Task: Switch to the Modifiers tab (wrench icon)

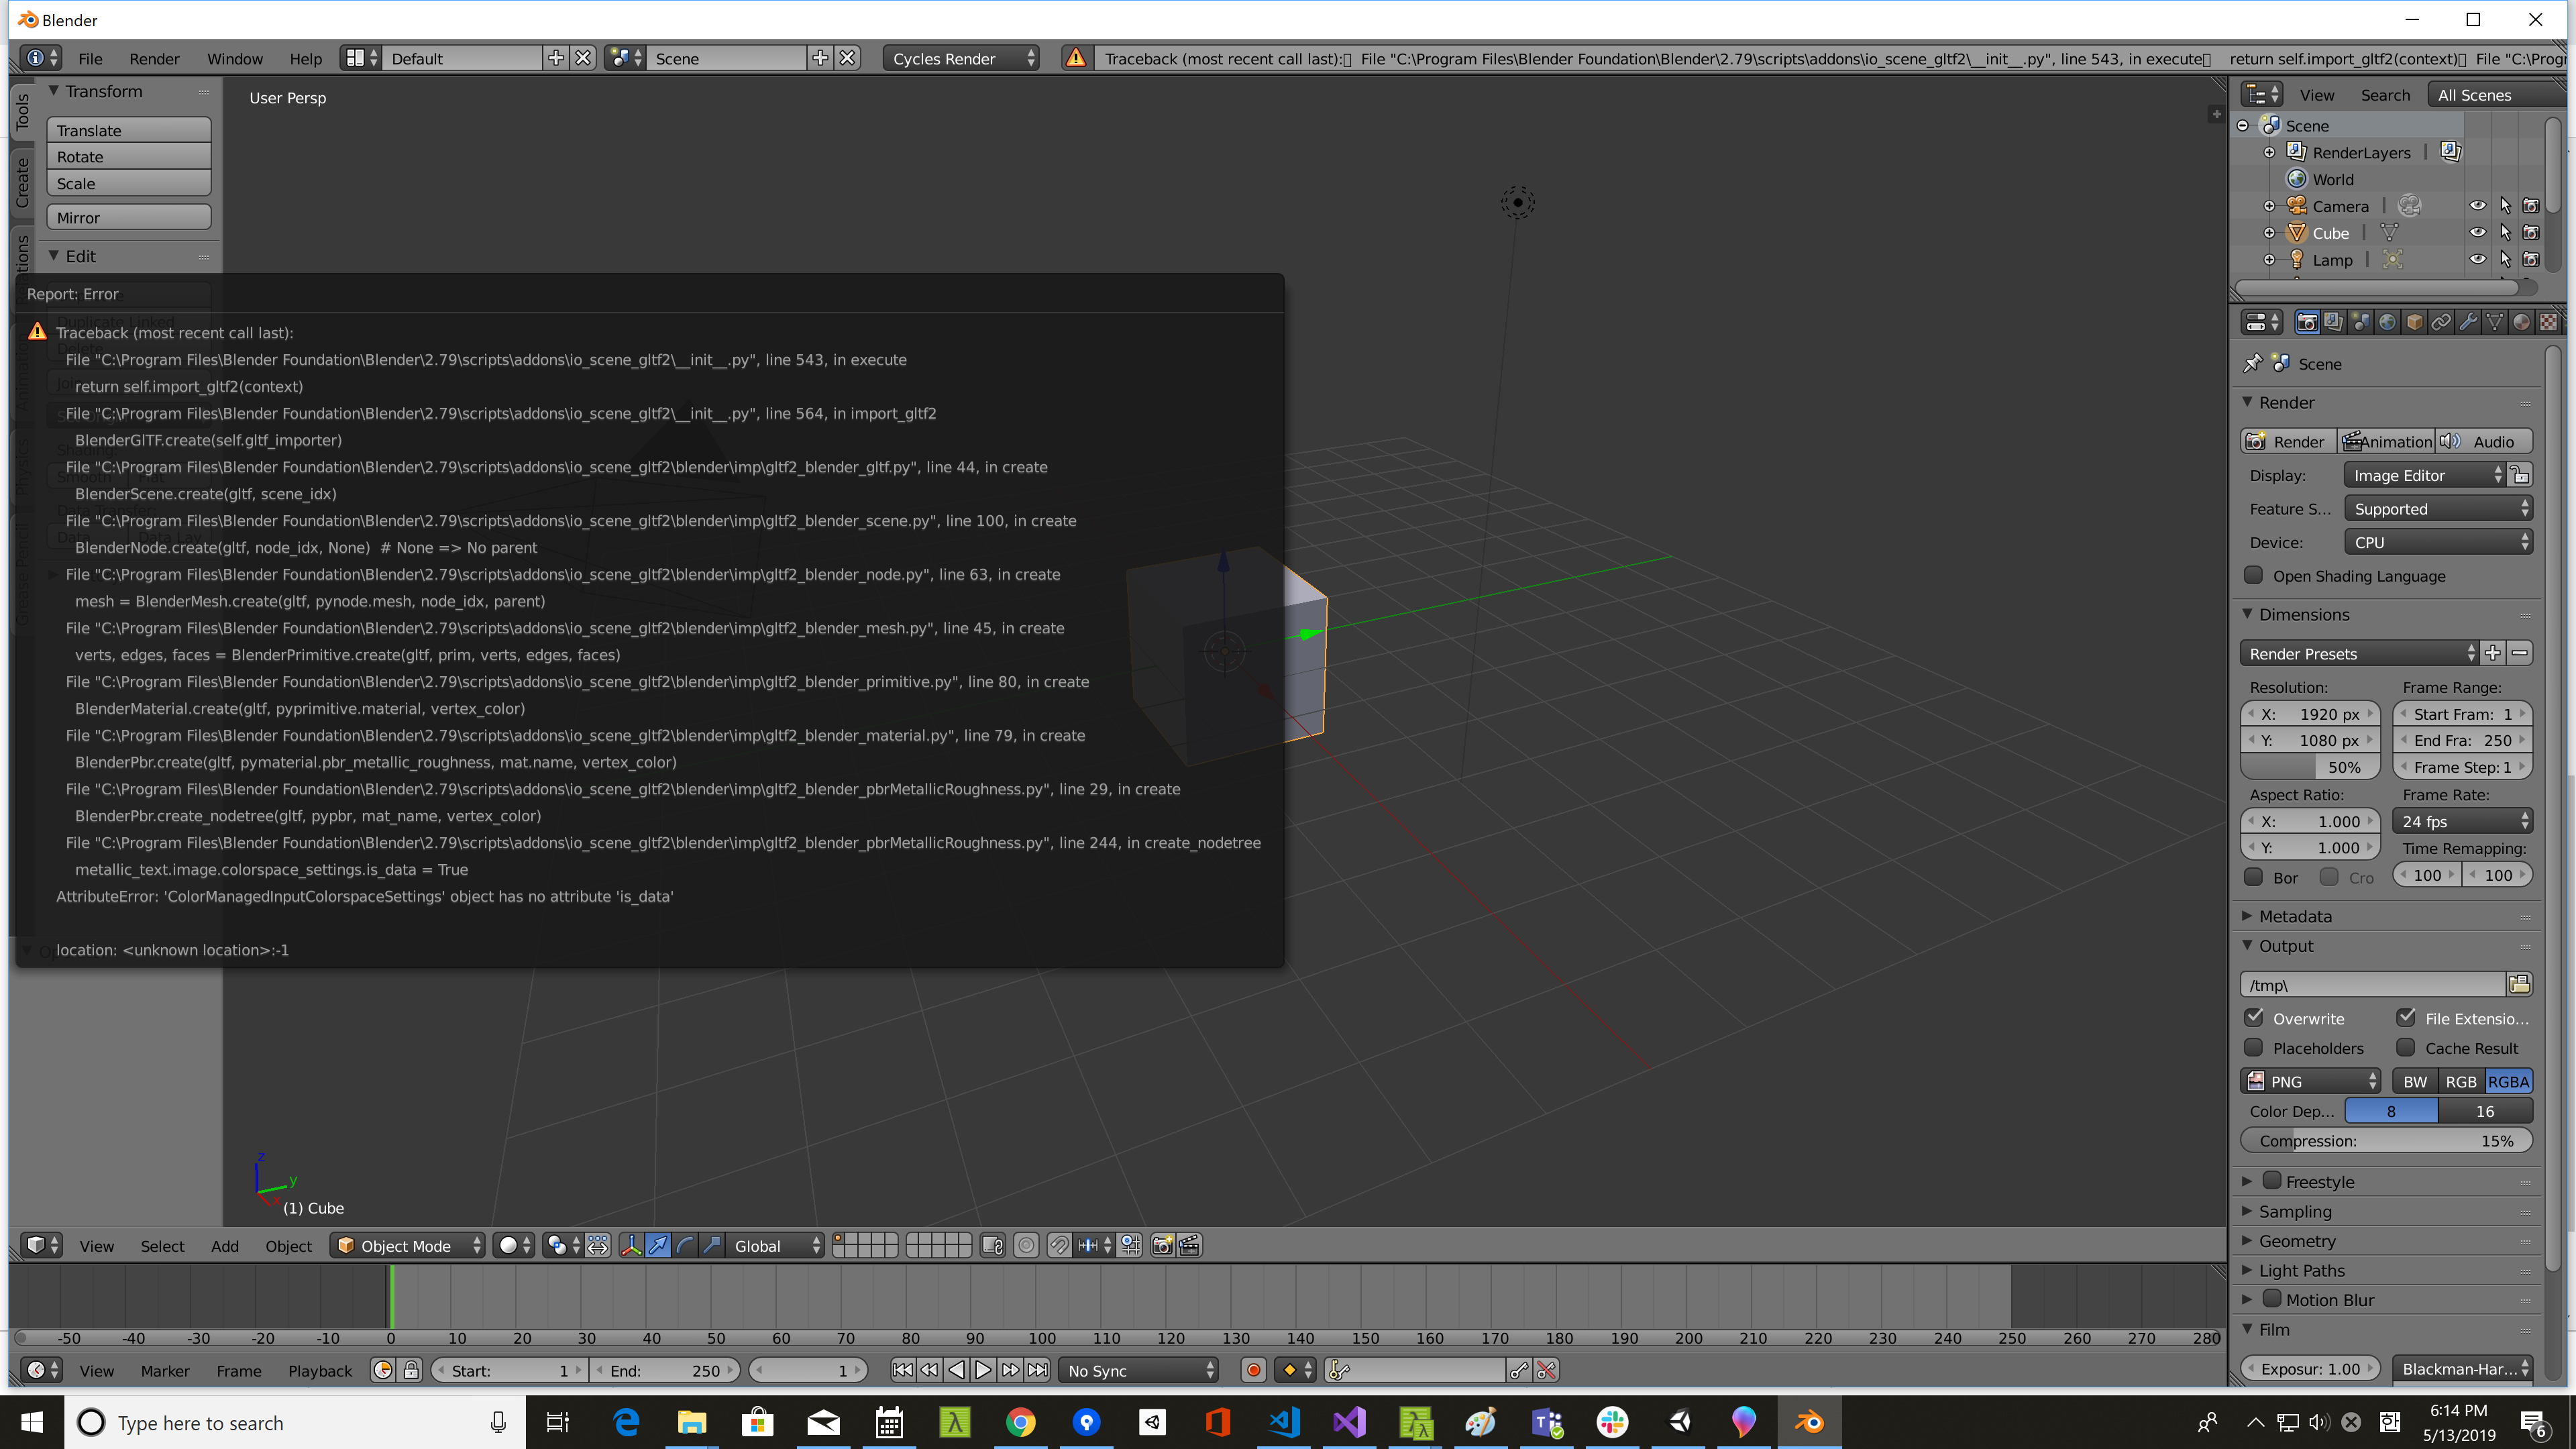Action: click(x=2469, y=322)
